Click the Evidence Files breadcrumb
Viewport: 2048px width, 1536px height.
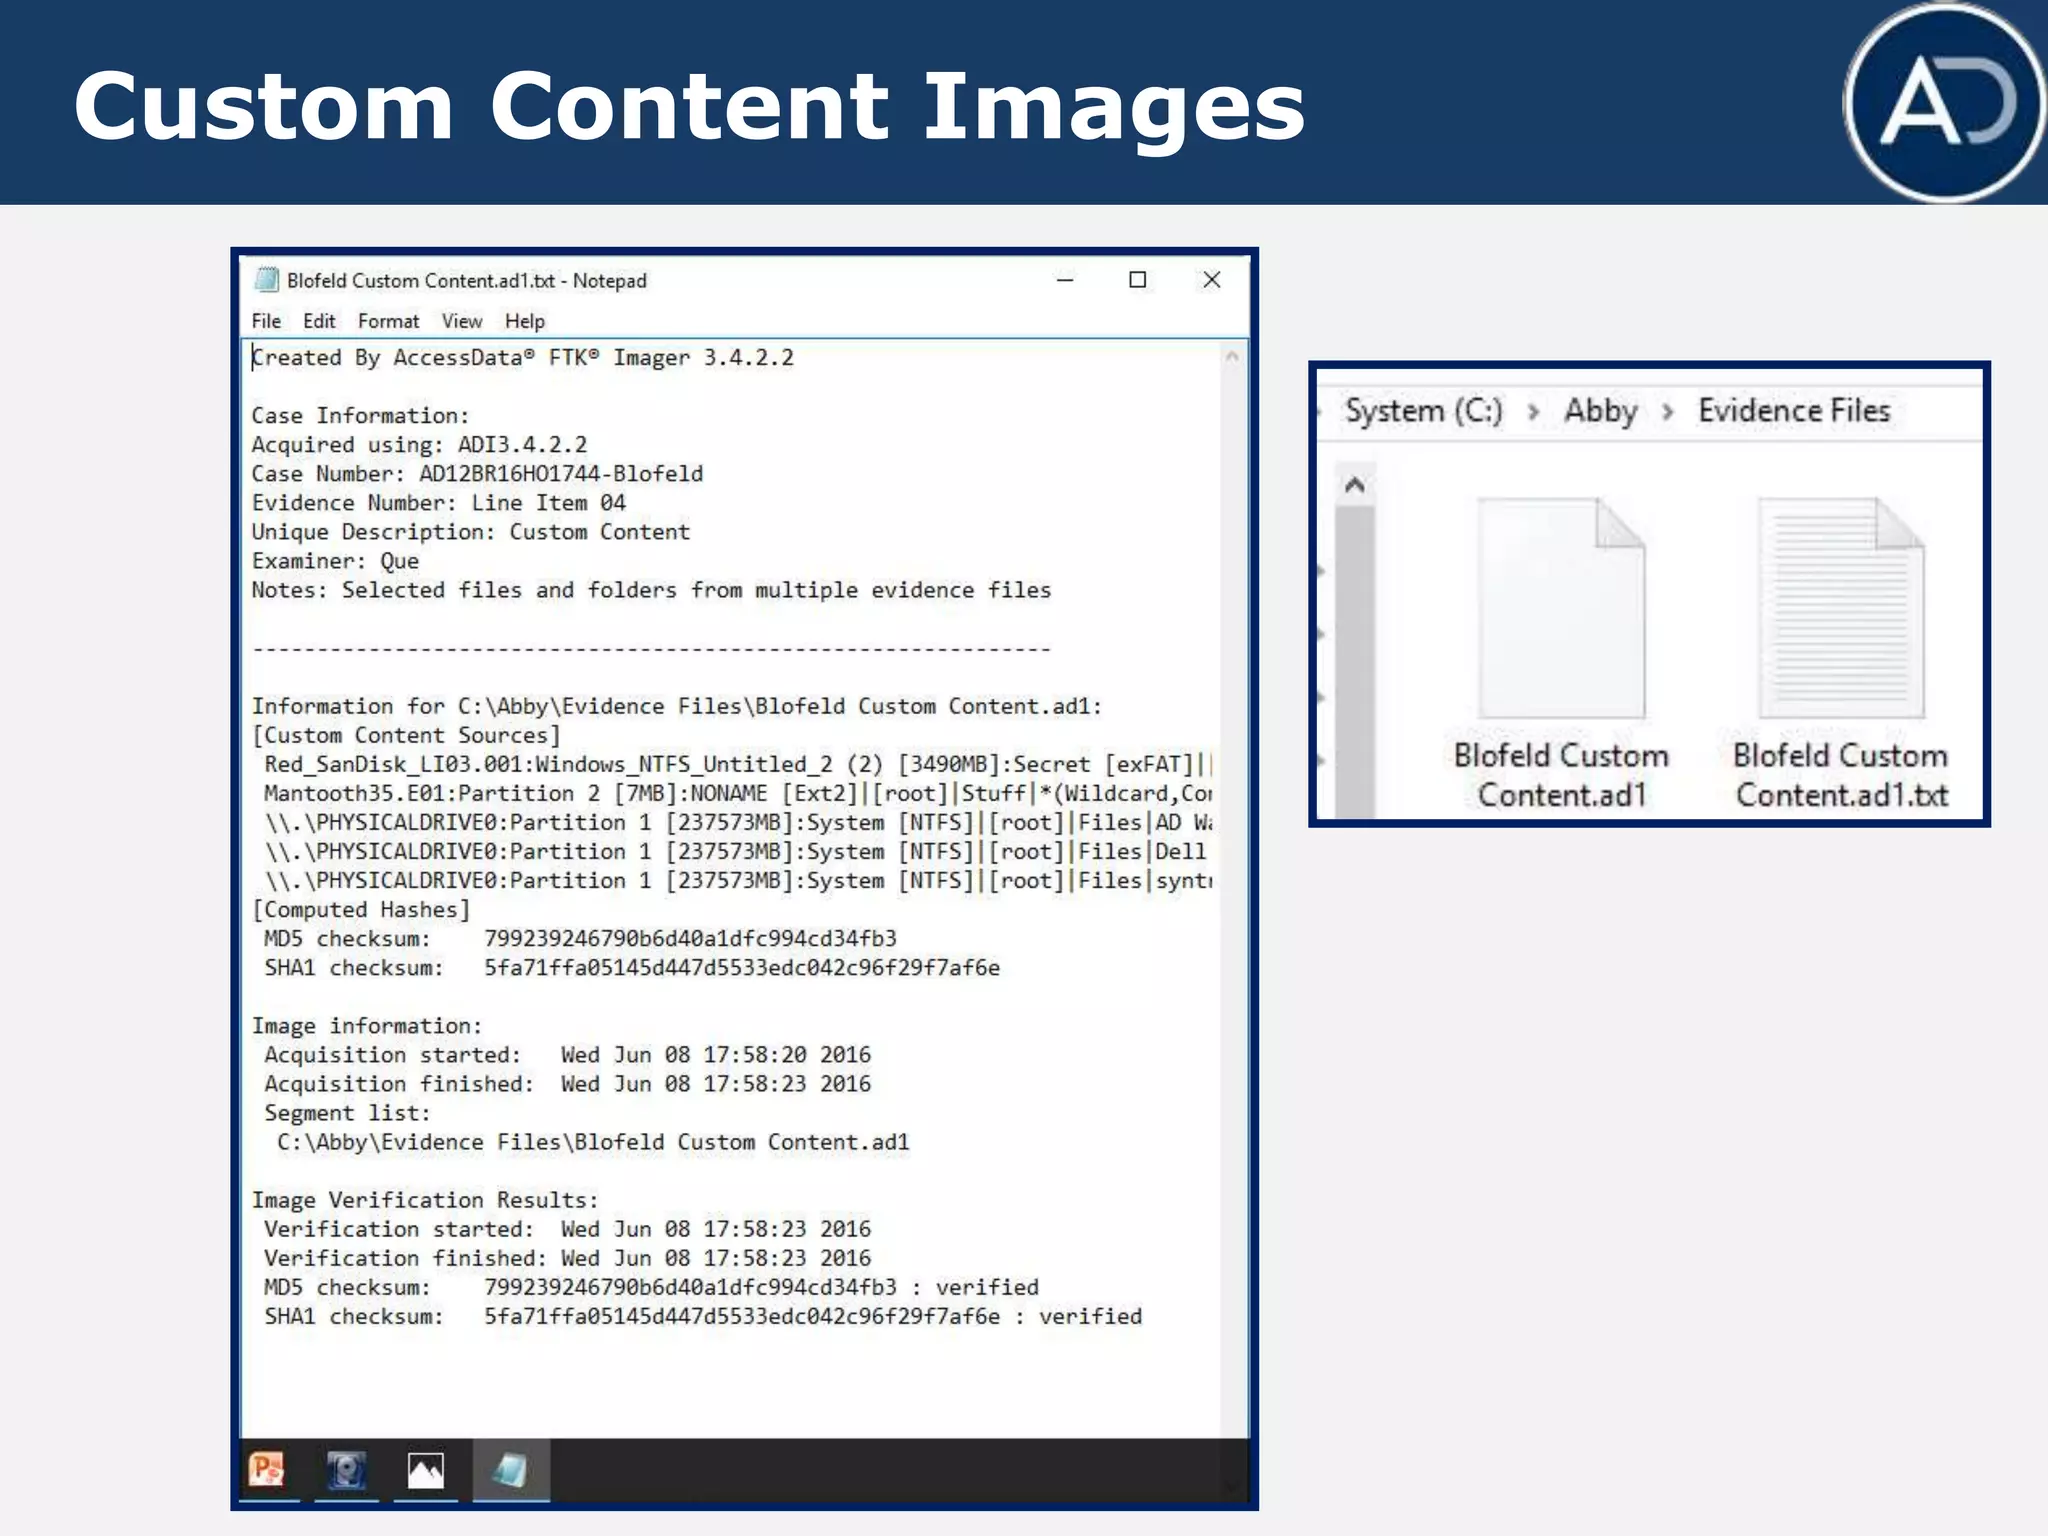tap(1794, 411)
